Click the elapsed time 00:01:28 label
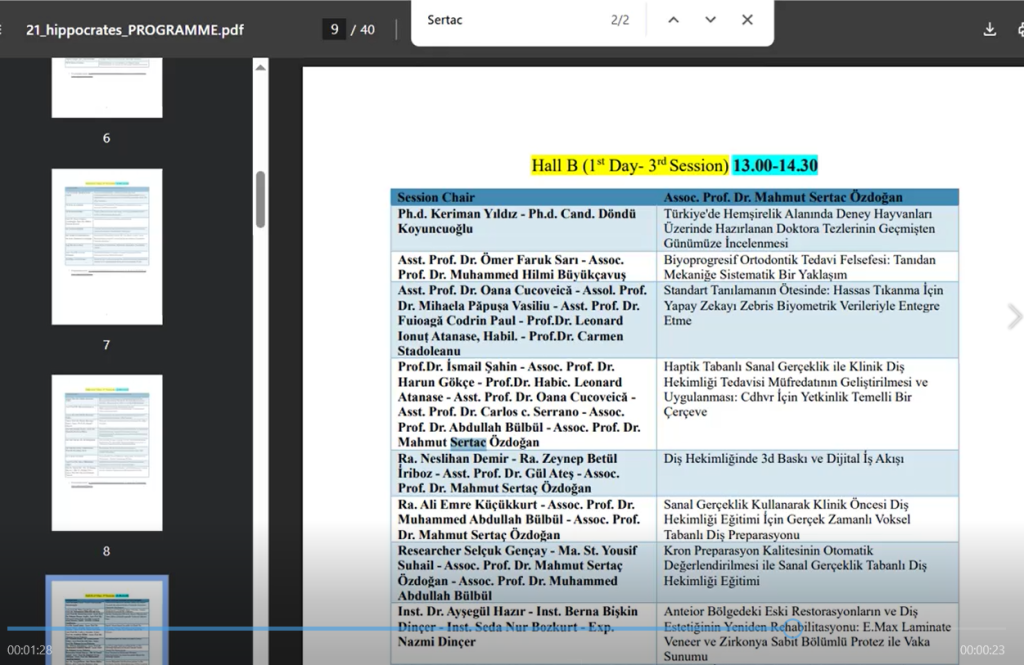The height and width of the screenshot is (665, 1024). coord(29,650)
